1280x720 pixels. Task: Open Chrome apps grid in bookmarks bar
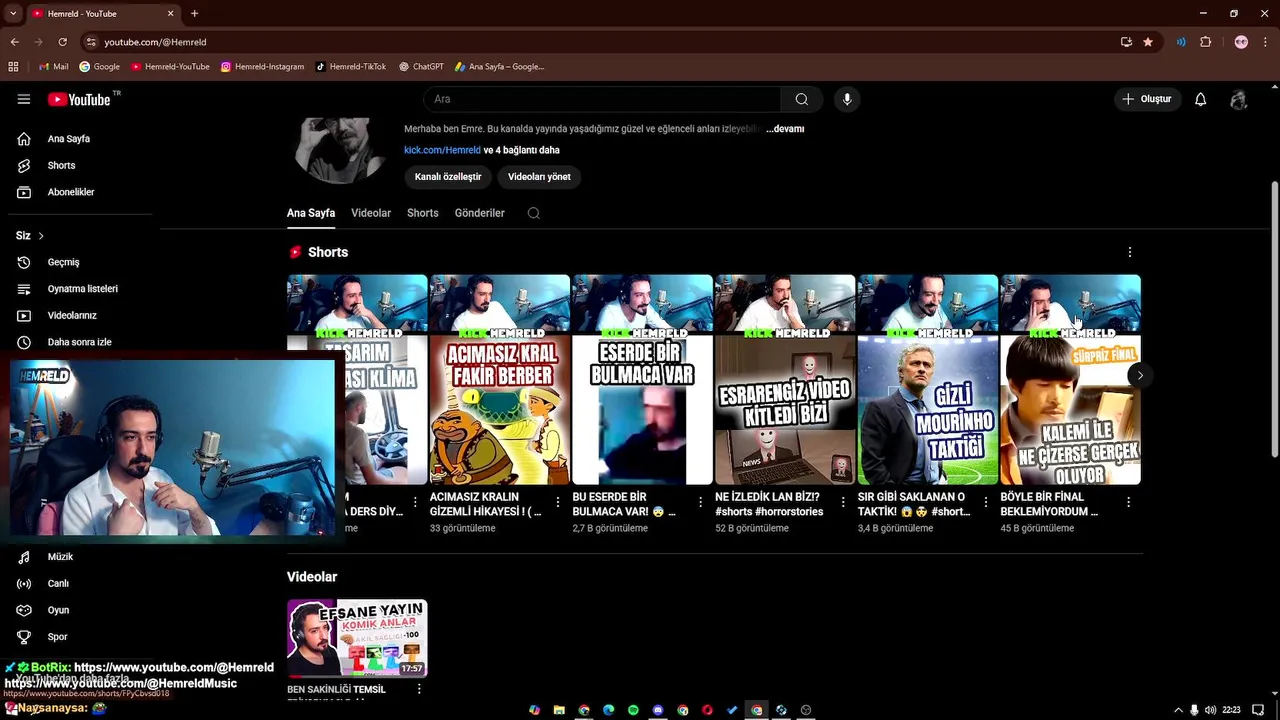[13, 67]
